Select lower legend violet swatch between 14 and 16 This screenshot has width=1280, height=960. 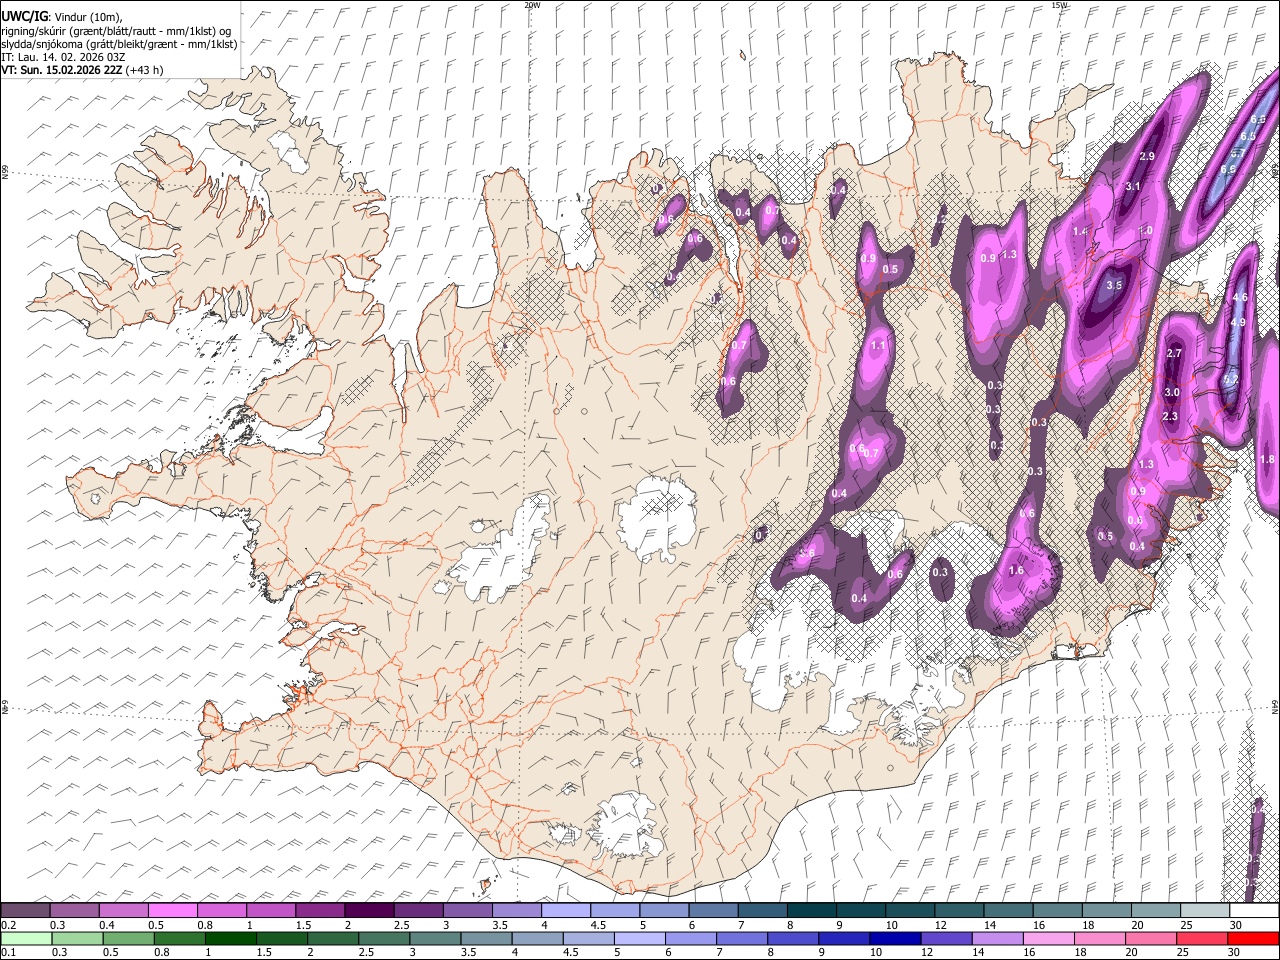998,938
